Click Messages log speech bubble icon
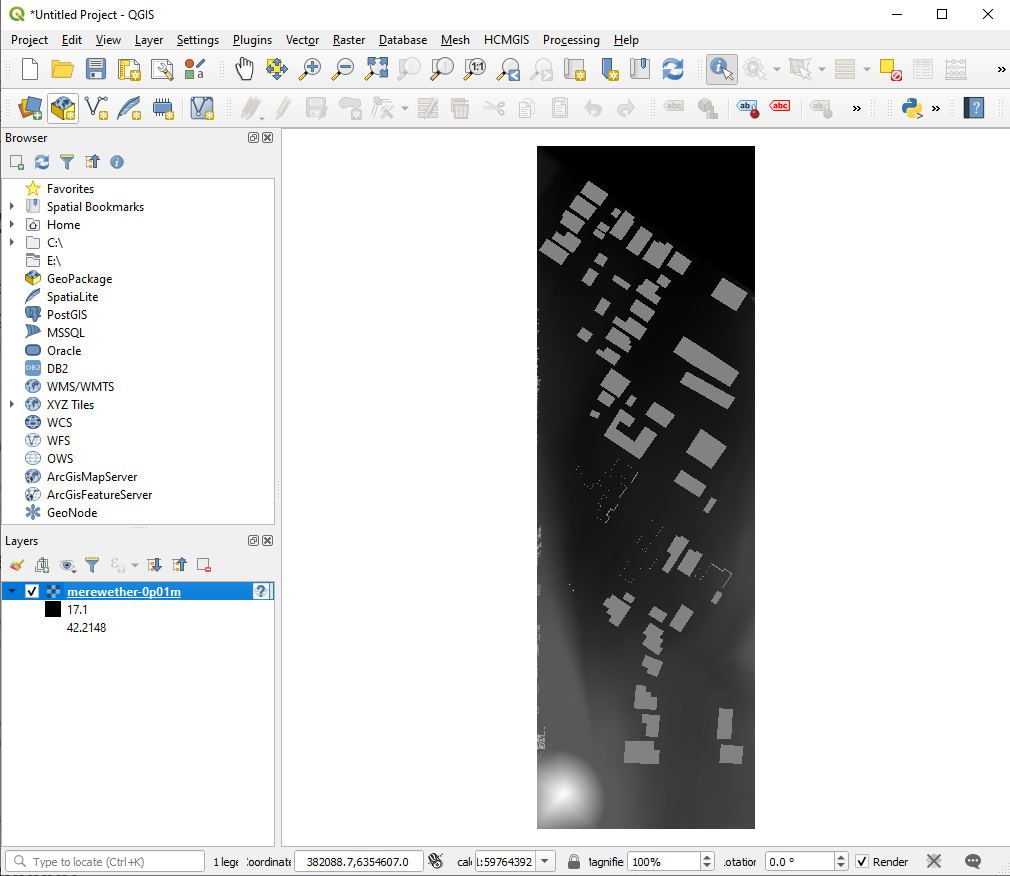 (x=973, y=861)
